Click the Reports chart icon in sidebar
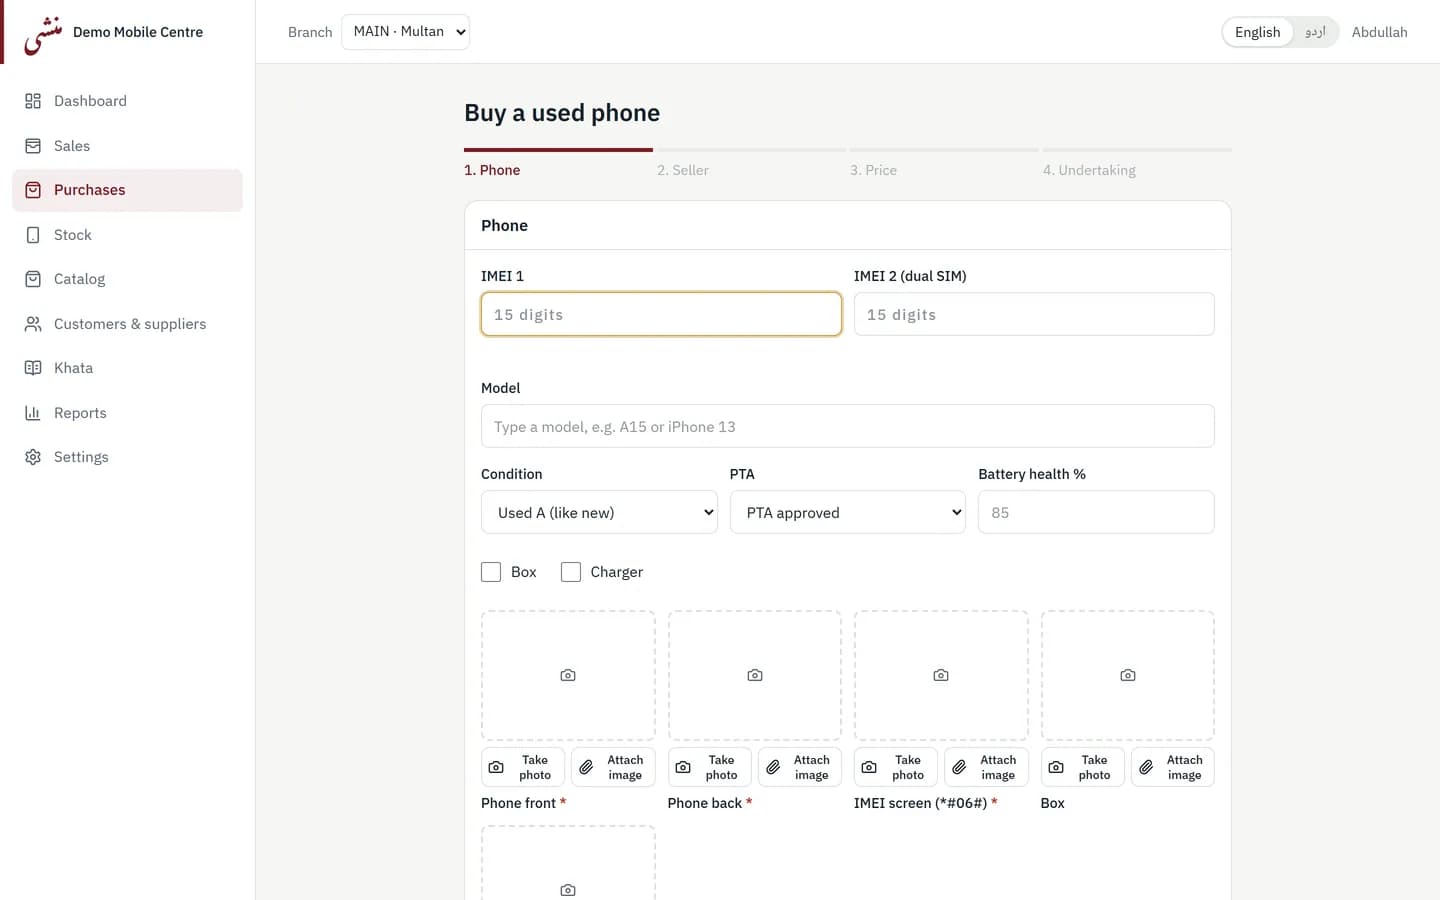1440x900 pixels. coord(33,413)
